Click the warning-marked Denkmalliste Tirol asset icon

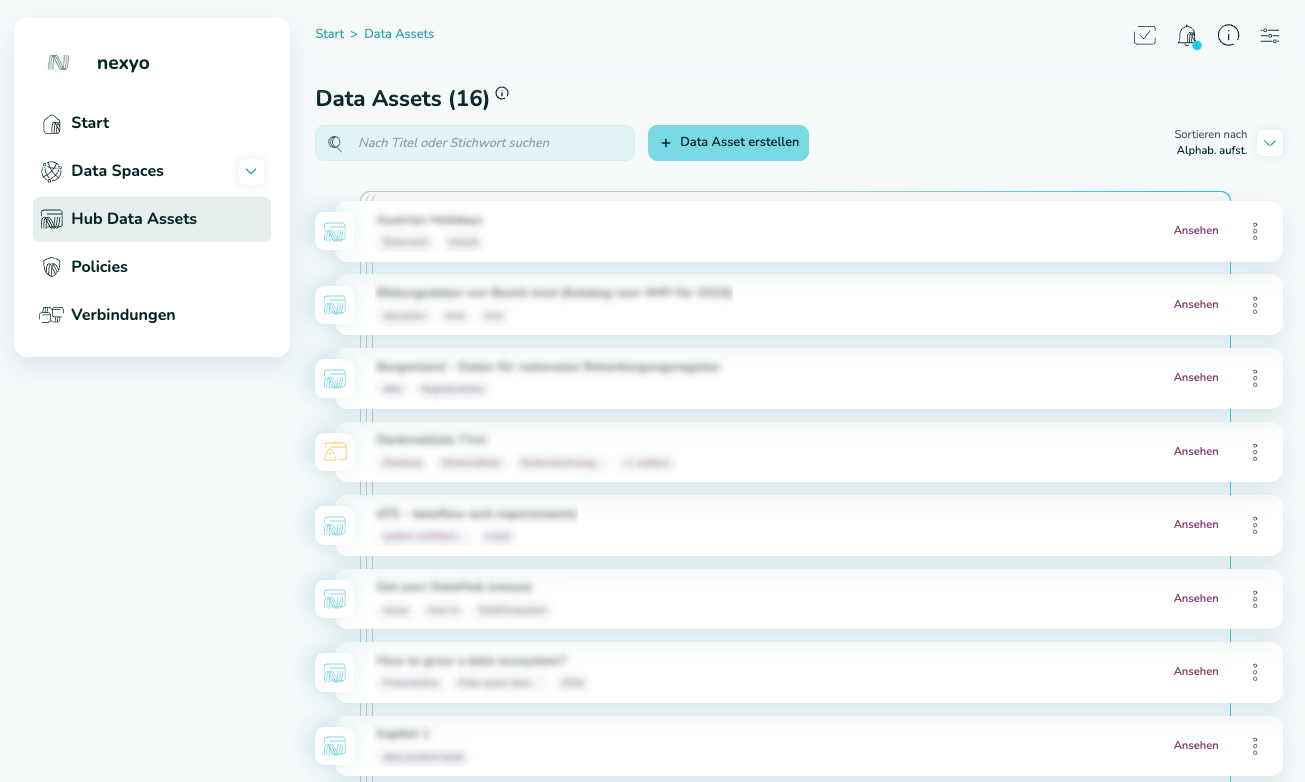(334, 452)
